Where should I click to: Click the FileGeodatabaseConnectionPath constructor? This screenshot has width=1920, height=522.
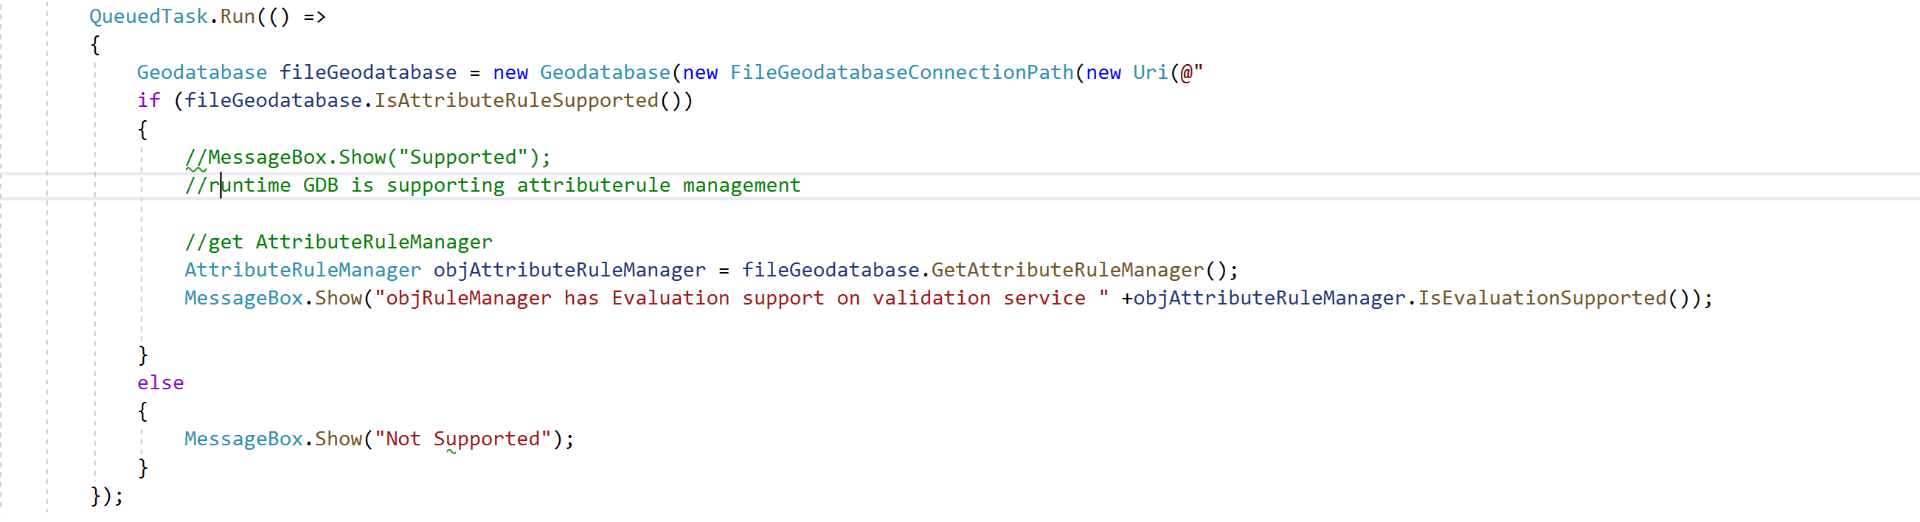tap(901, 73)
